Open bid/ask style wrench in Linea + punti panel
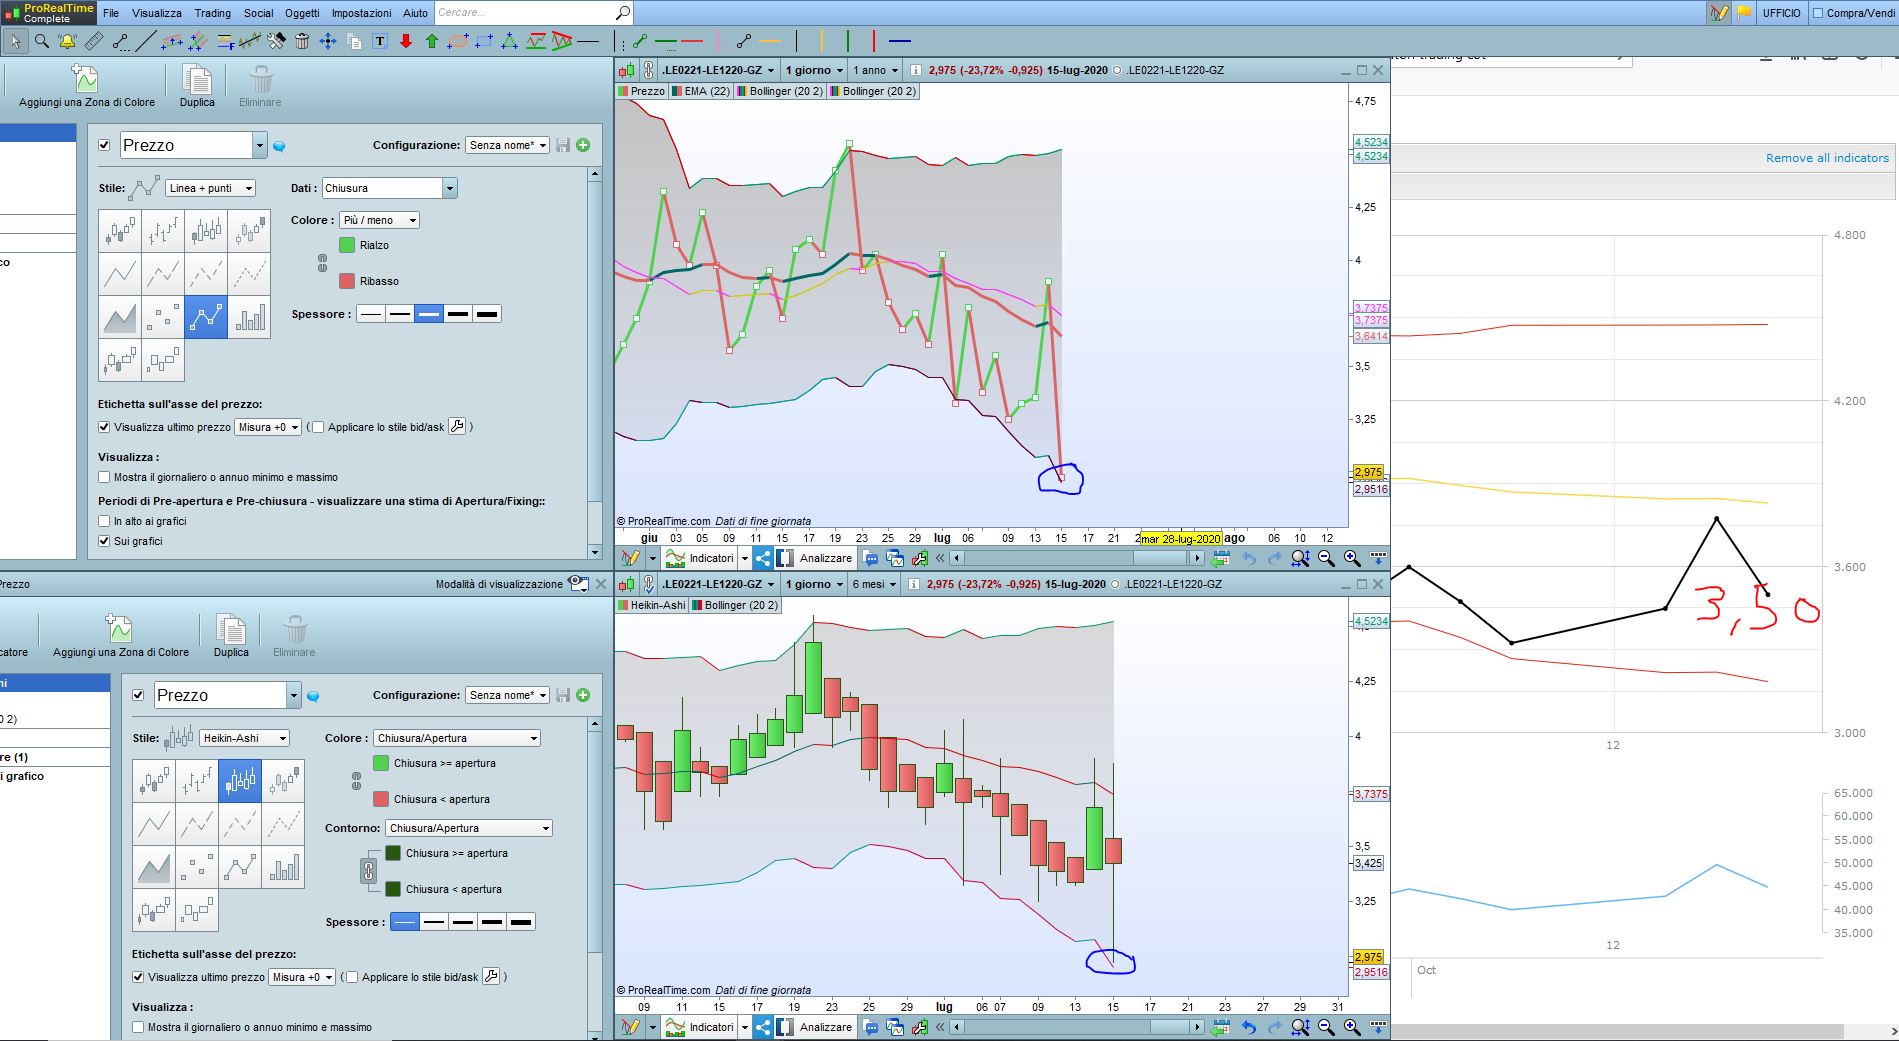 [457, 427]
